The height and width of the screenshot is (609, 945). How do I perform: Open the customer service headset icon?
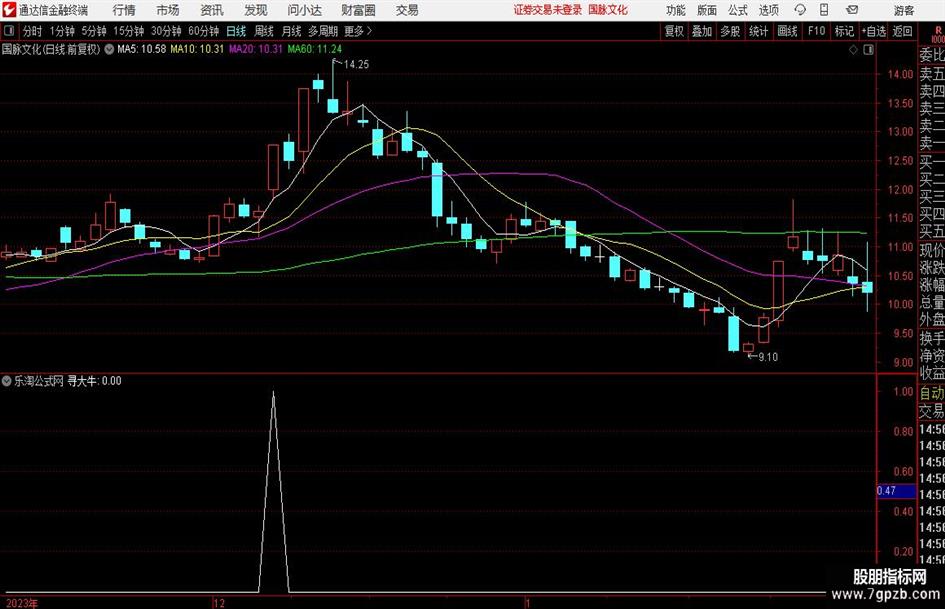click(800, 10)
